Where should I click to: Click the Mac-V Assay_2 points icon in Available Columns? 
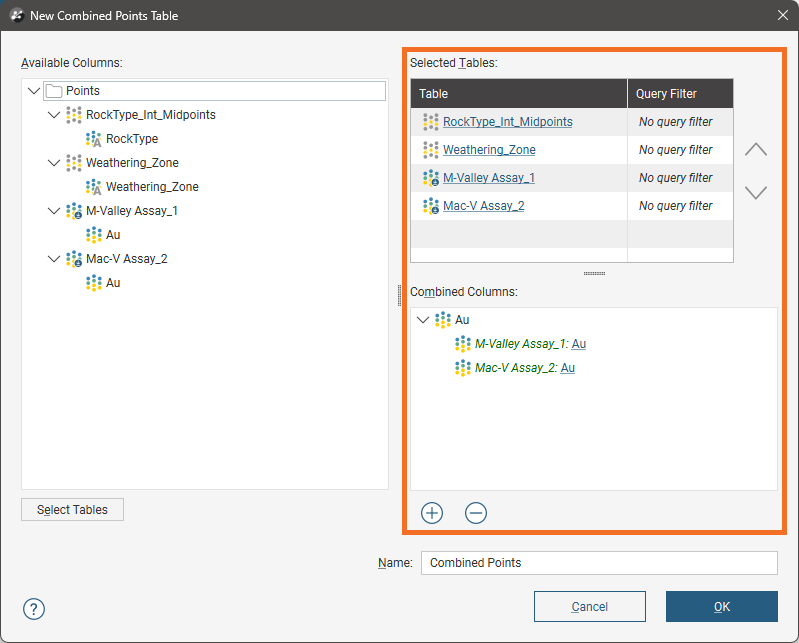click(x=74, y=259)
